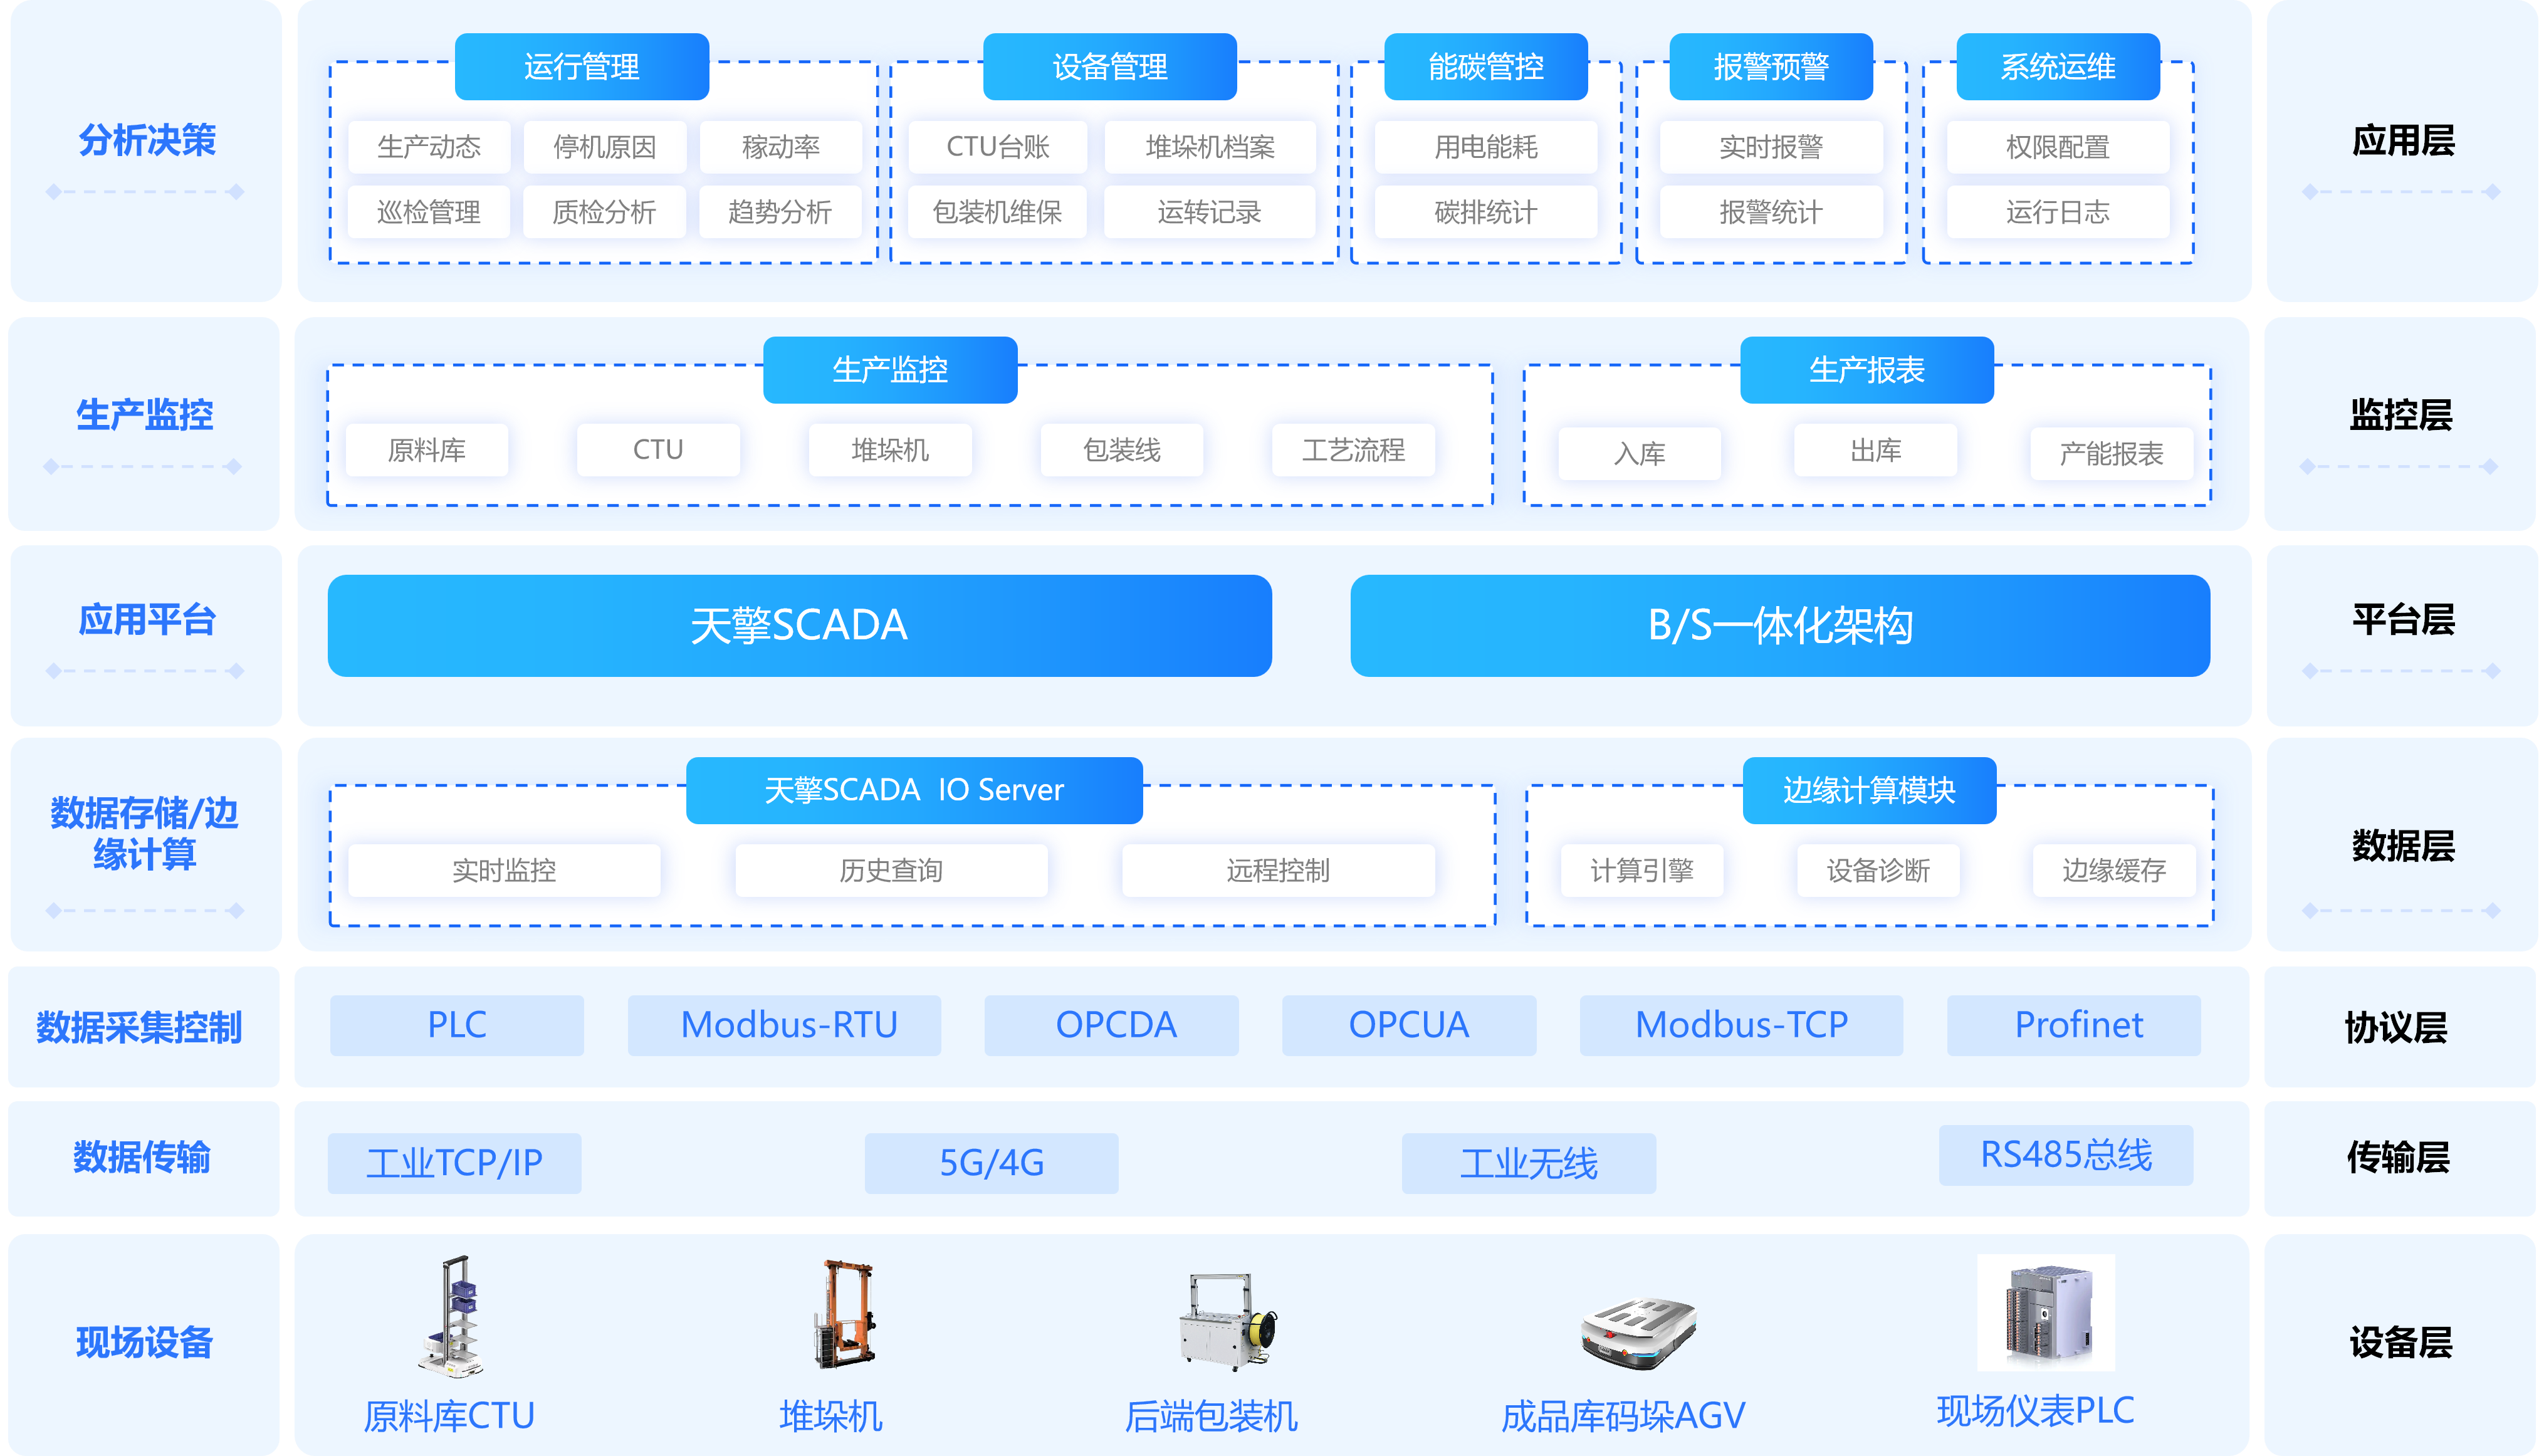
Task: Open 运转记录 item
Action: pos(1210,212)
